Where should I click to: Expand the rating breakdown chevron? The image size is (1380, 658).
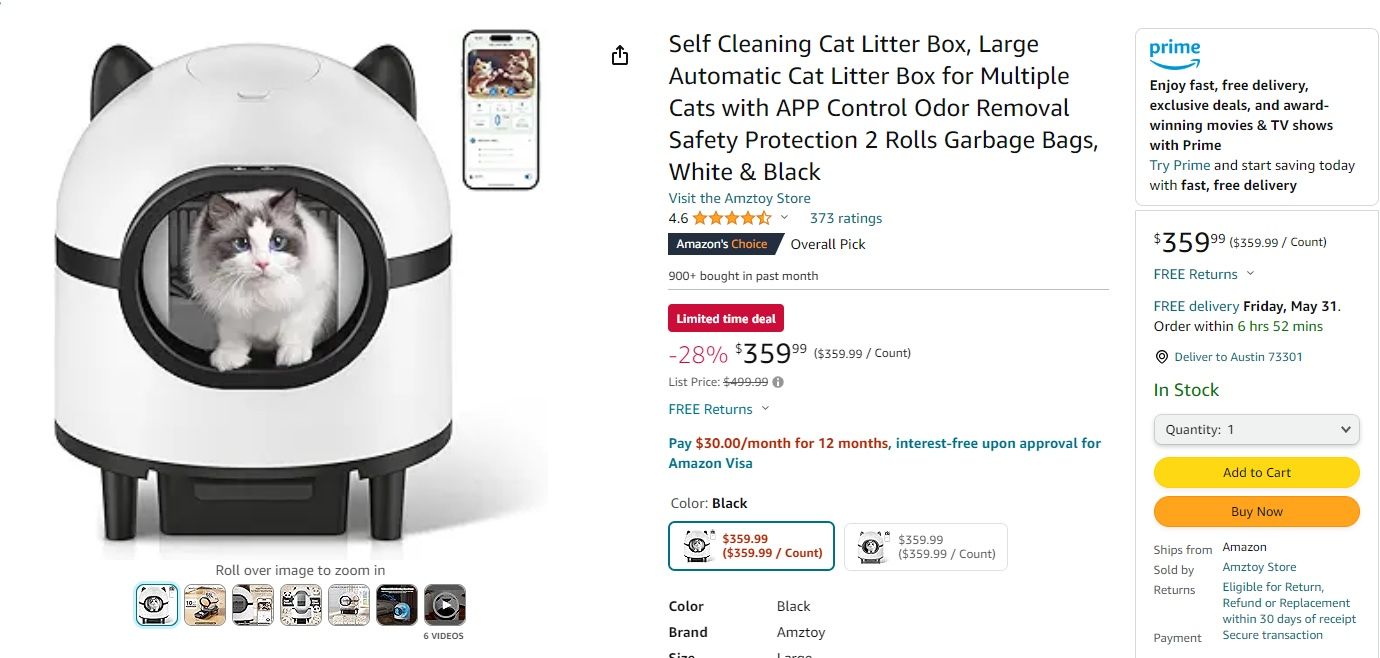pos(784,218)
